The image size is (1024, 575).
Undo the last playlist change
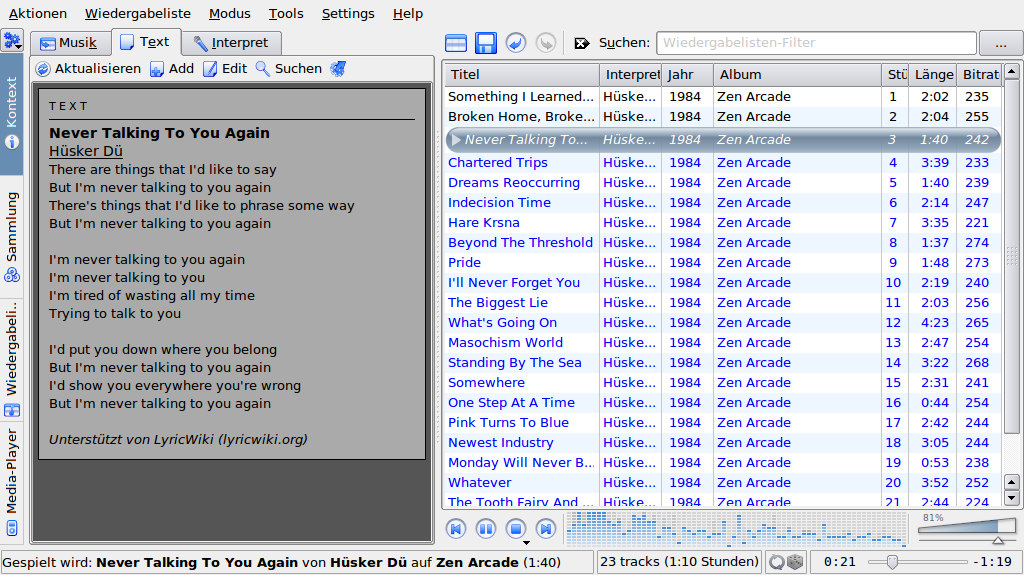(515, 43)
